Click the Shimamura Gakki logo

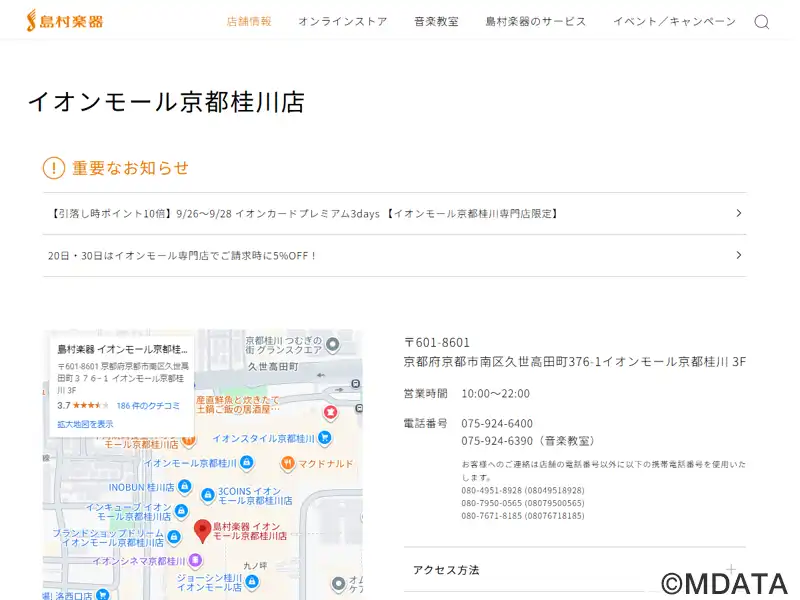(x=65, y=21)
